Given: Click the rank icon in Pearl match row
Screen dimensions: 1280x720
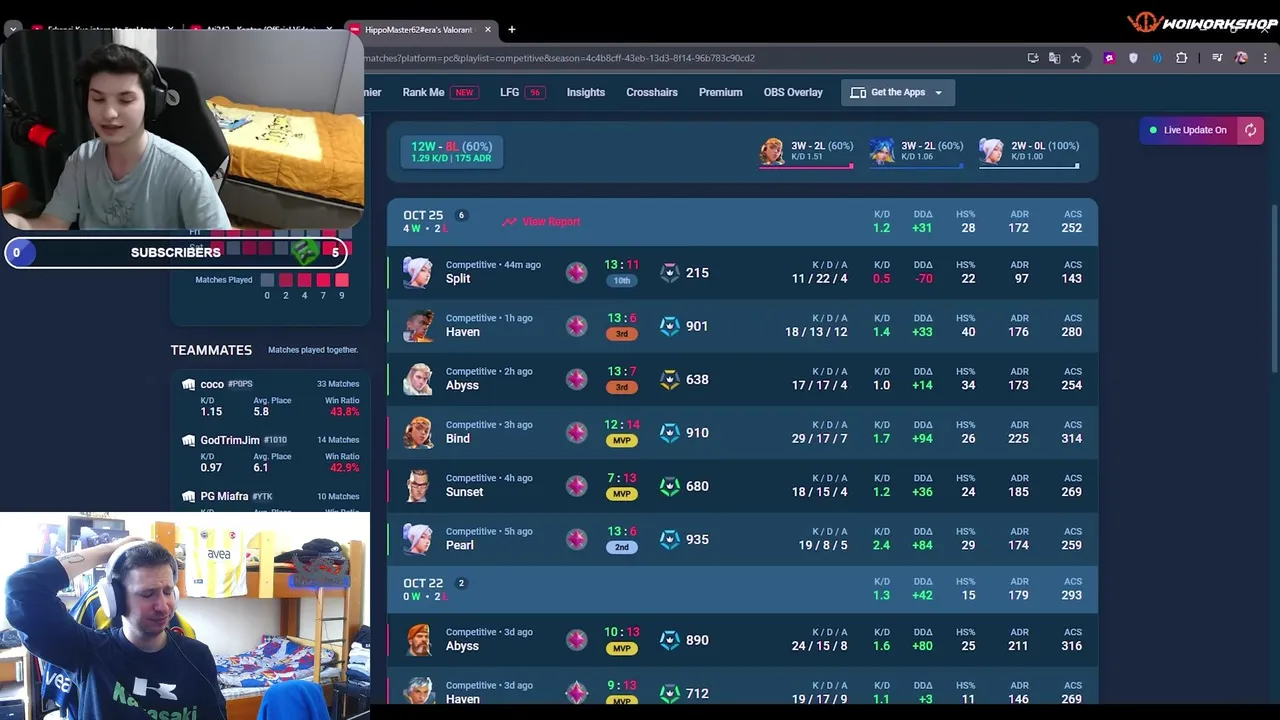Looking at the screenshot, I should 577,539.
